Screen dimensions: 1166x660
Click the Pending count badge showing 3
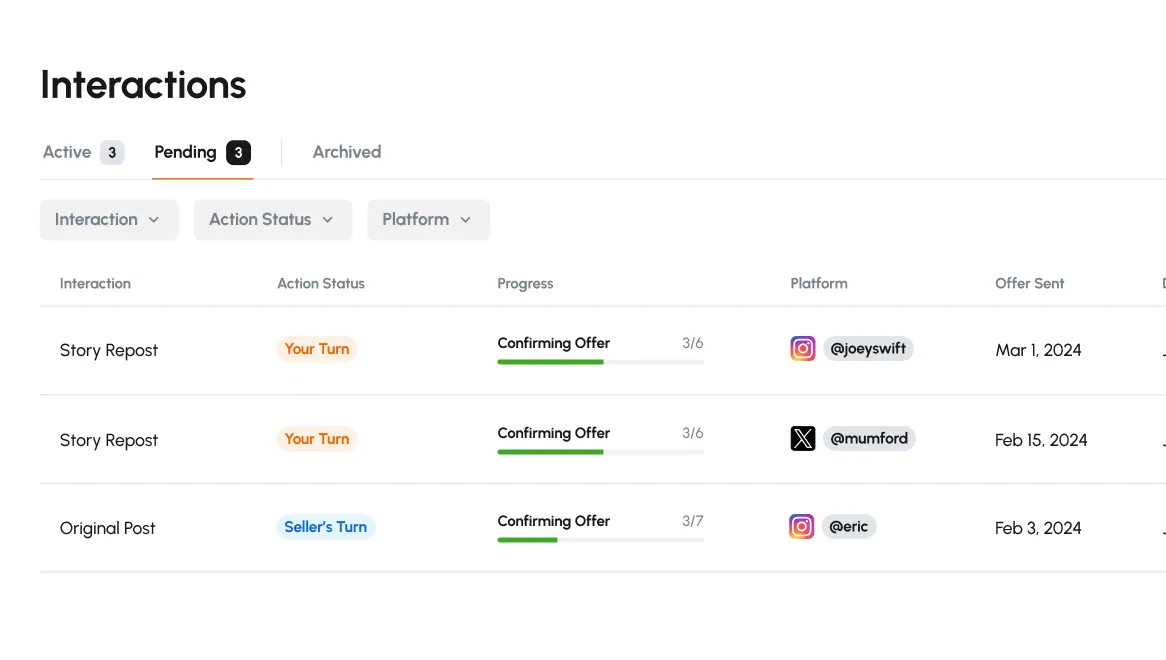(x=238, y=153)
